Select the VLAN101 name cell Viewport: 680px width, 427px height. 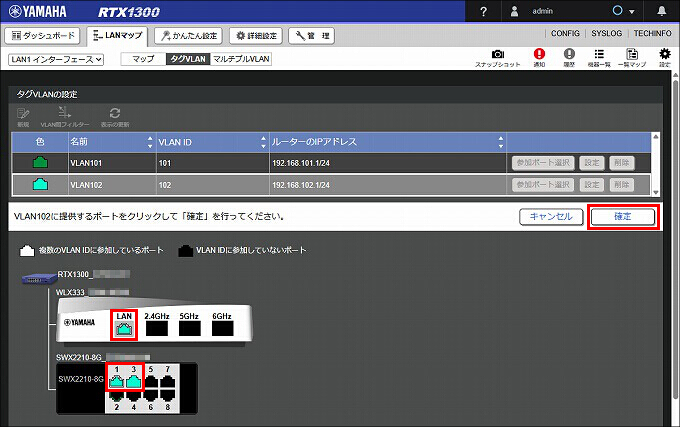click(x=112, y=163)
